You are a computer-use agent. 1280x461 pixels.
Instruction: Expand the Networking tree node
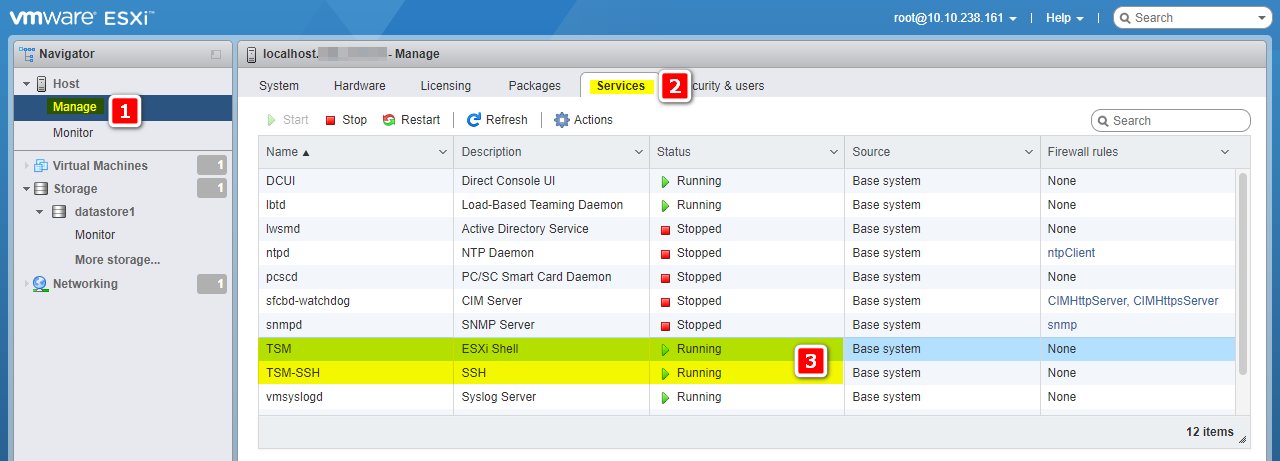[x=26, y=284]
